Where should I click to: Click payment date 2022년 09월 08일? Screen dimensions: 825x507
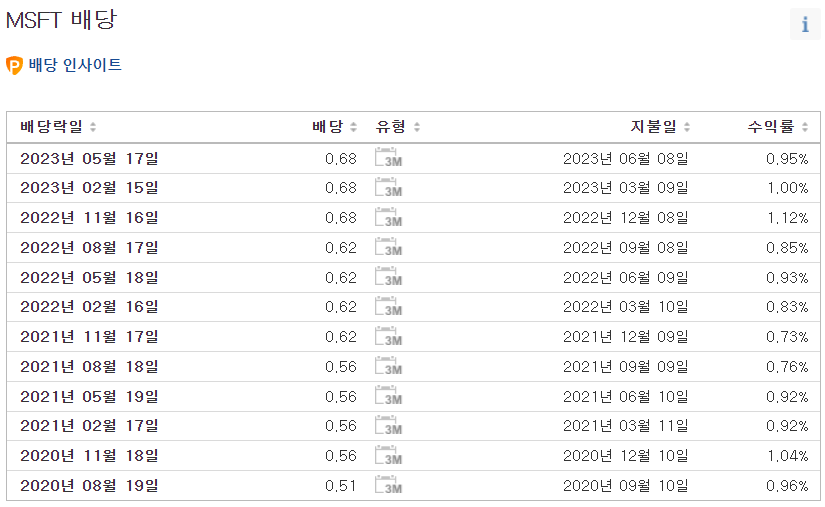(626, 247)
